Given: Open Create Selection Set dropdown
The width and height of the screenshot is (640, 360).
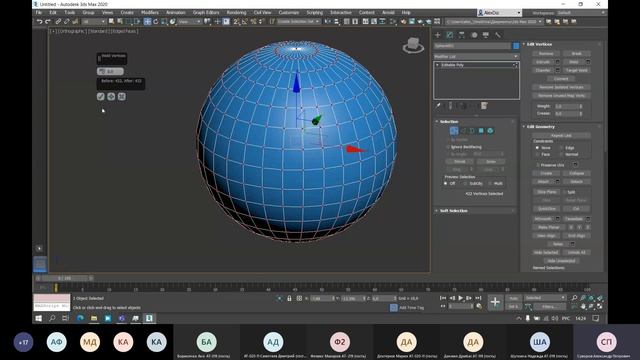Looking at the screenshot, I should [298, 21].
